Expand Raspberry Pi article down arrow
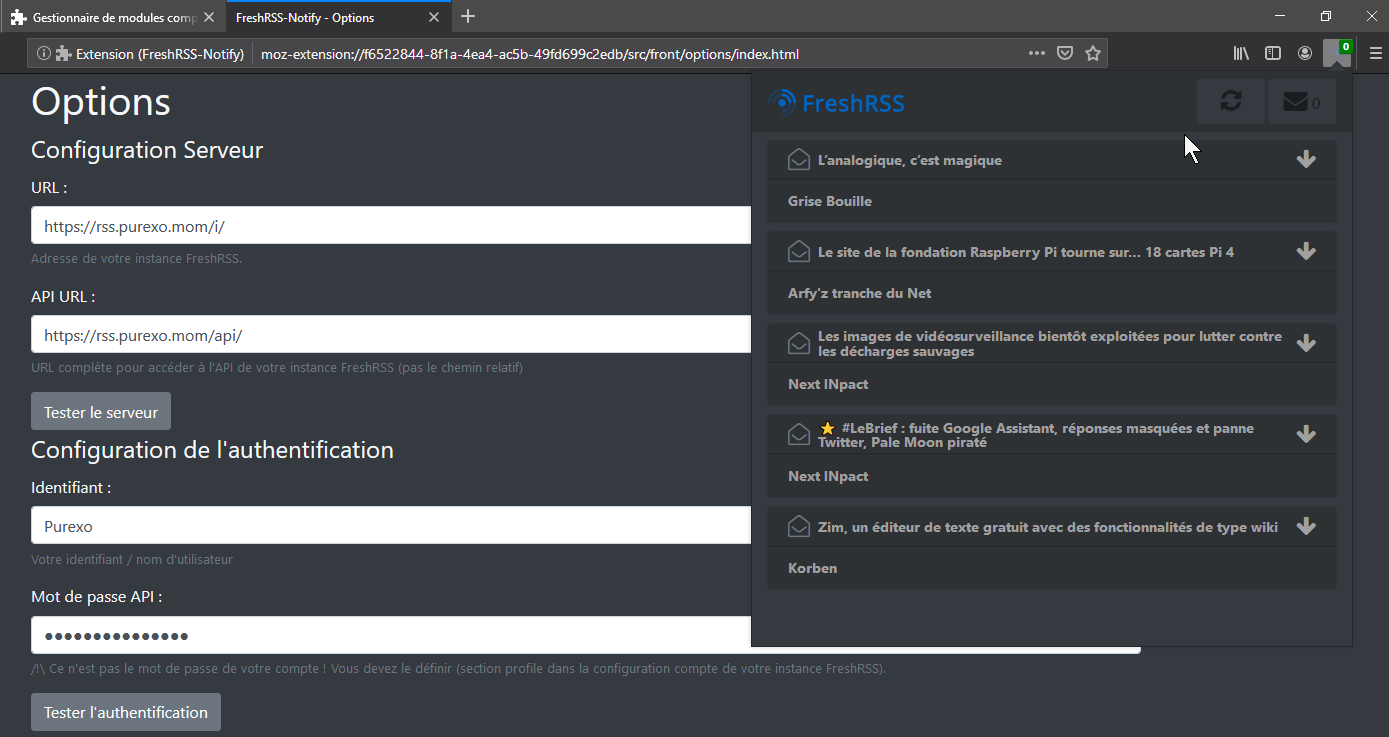The height and width of the screenshot is (737, 1389). [1306, 251]
